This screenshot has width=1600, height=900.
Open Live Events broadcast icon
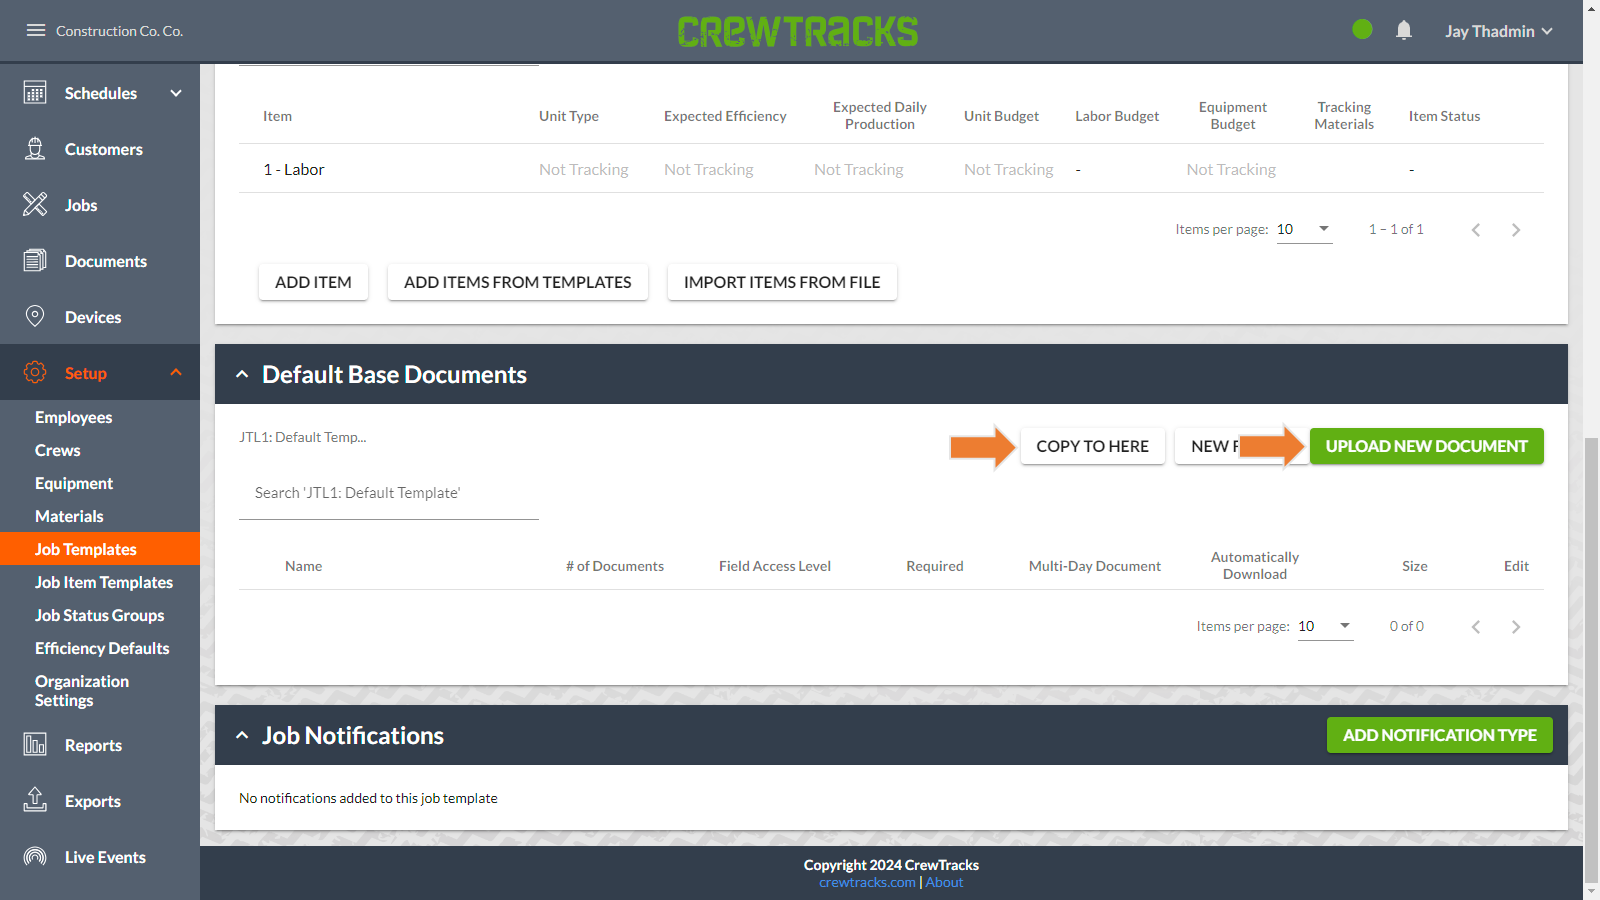coord(35,857)
